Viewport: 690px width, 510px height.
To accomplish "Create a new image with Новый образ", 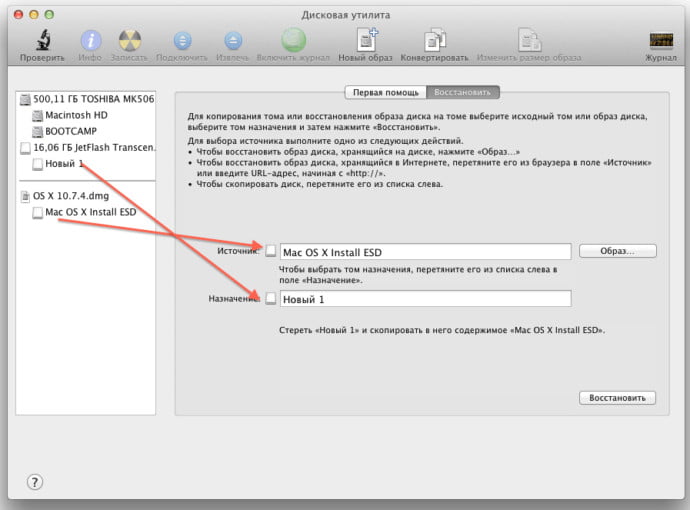I will tap(366, 40).
